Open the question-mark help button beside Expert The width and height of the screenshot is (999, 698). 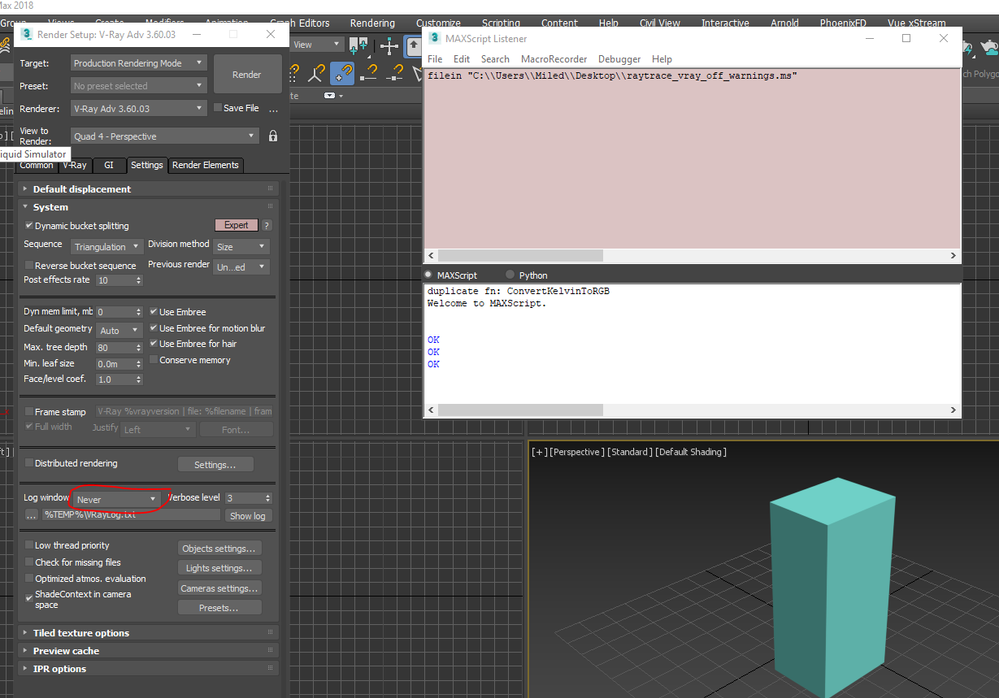point(266,225)
